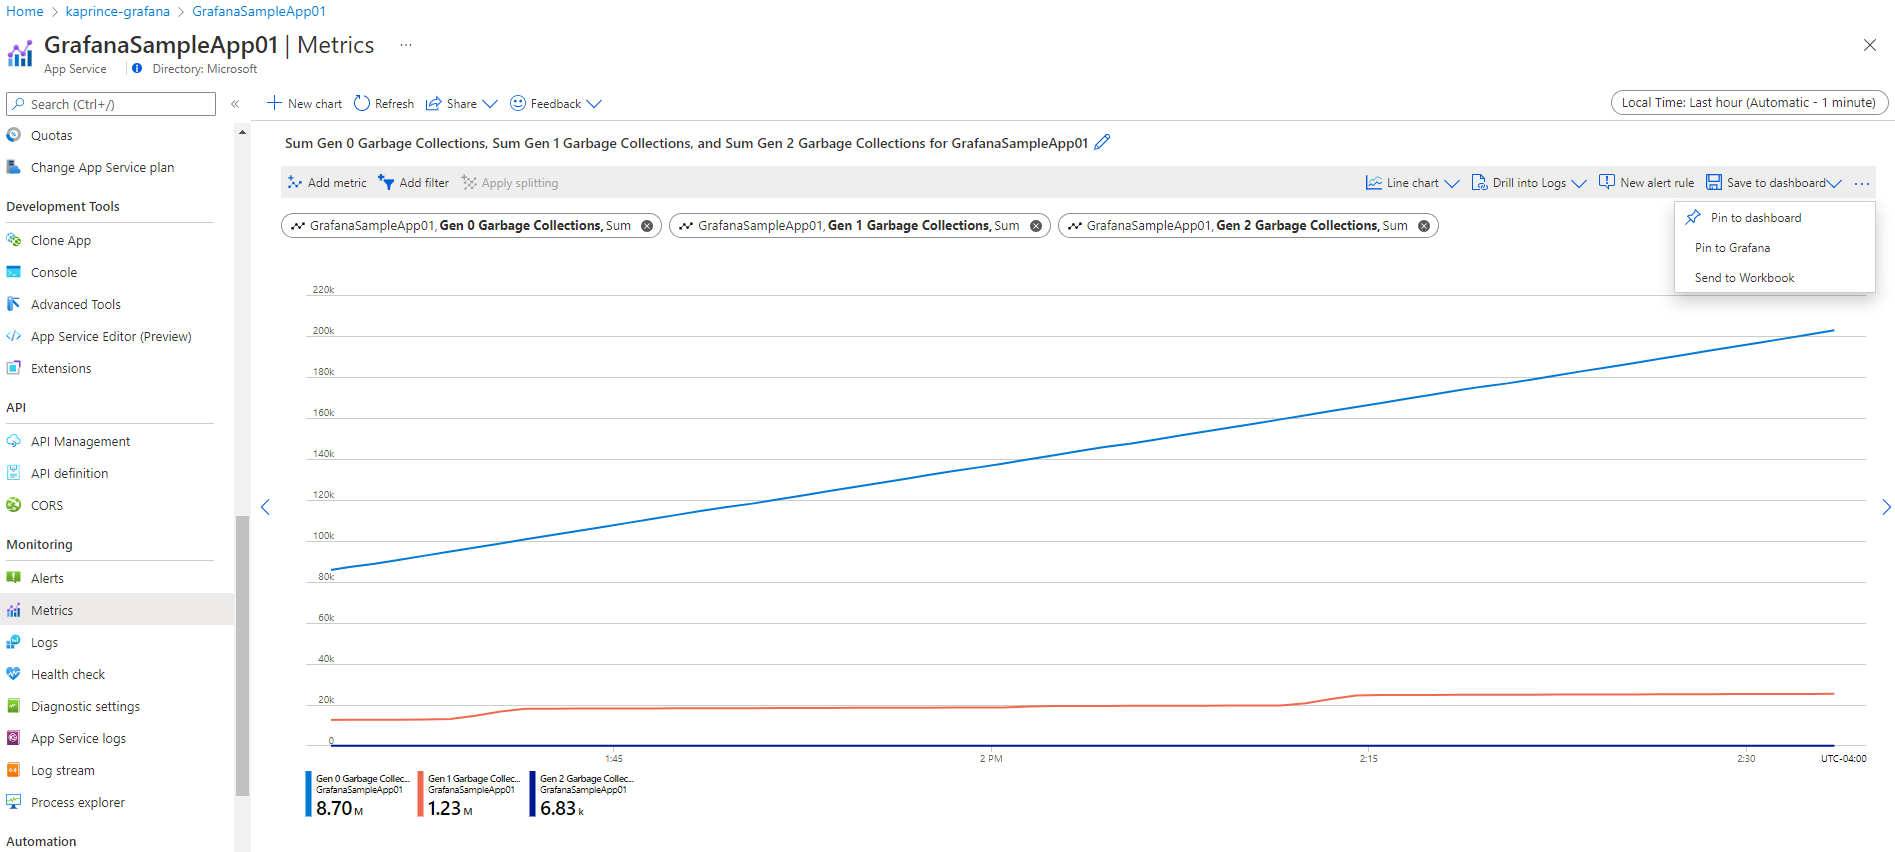
Task: Open Metrics in the sidebar
Action: [117, 610]
